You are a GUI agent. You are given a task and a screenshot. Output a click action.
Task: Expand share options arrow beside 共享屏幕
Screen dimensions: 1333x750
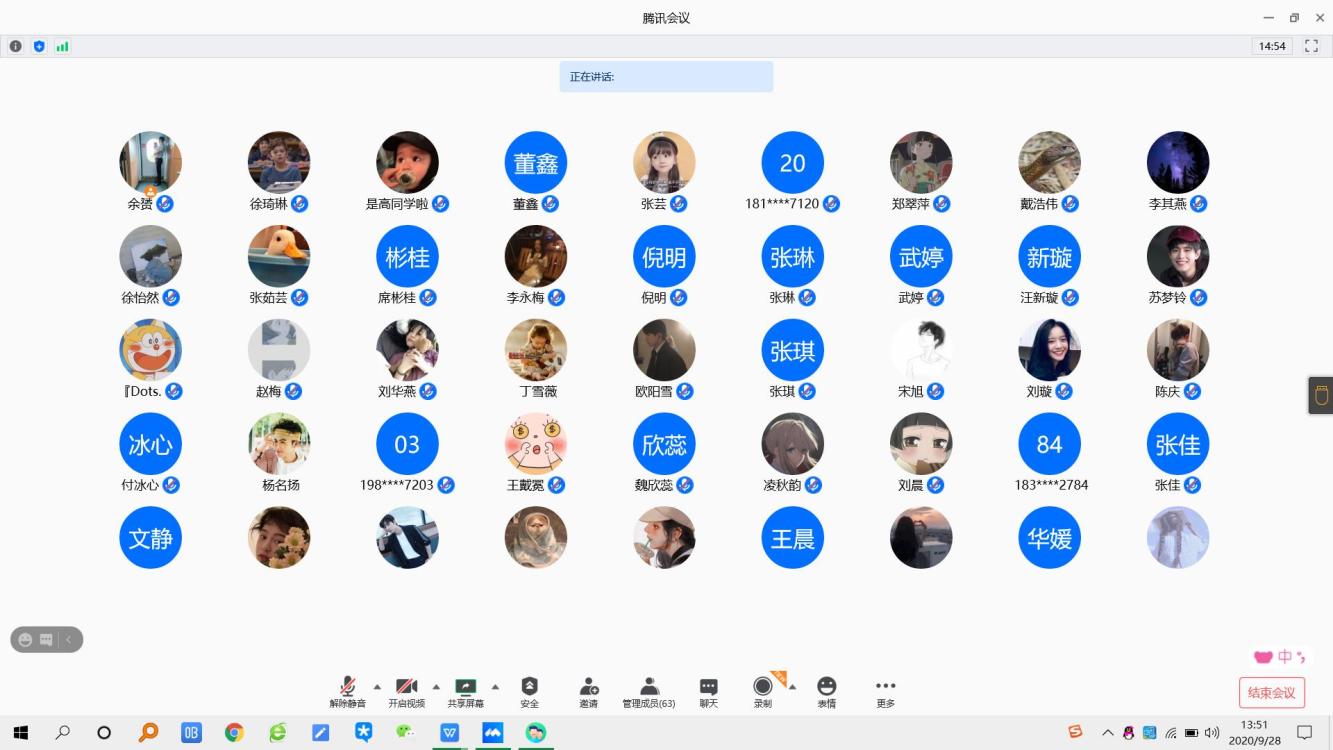495,686
